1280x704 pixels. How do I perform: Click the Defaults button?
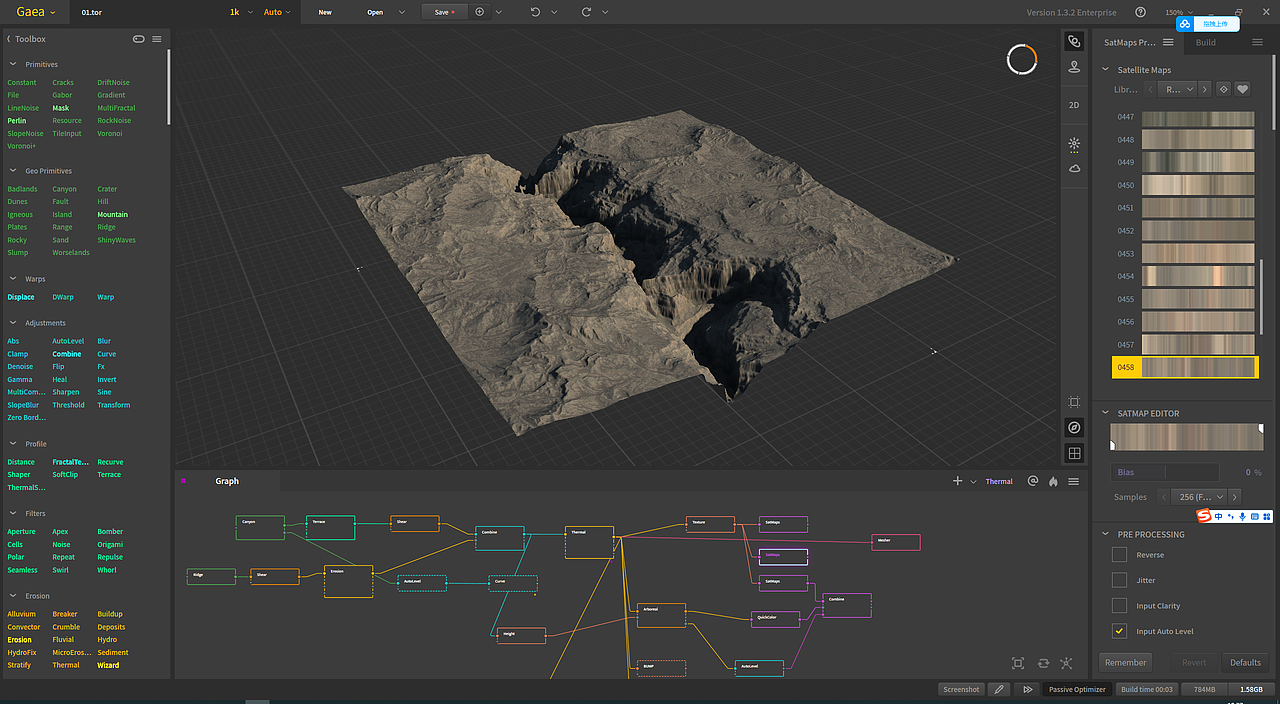pyautogui.click(x=1245, y=662)
